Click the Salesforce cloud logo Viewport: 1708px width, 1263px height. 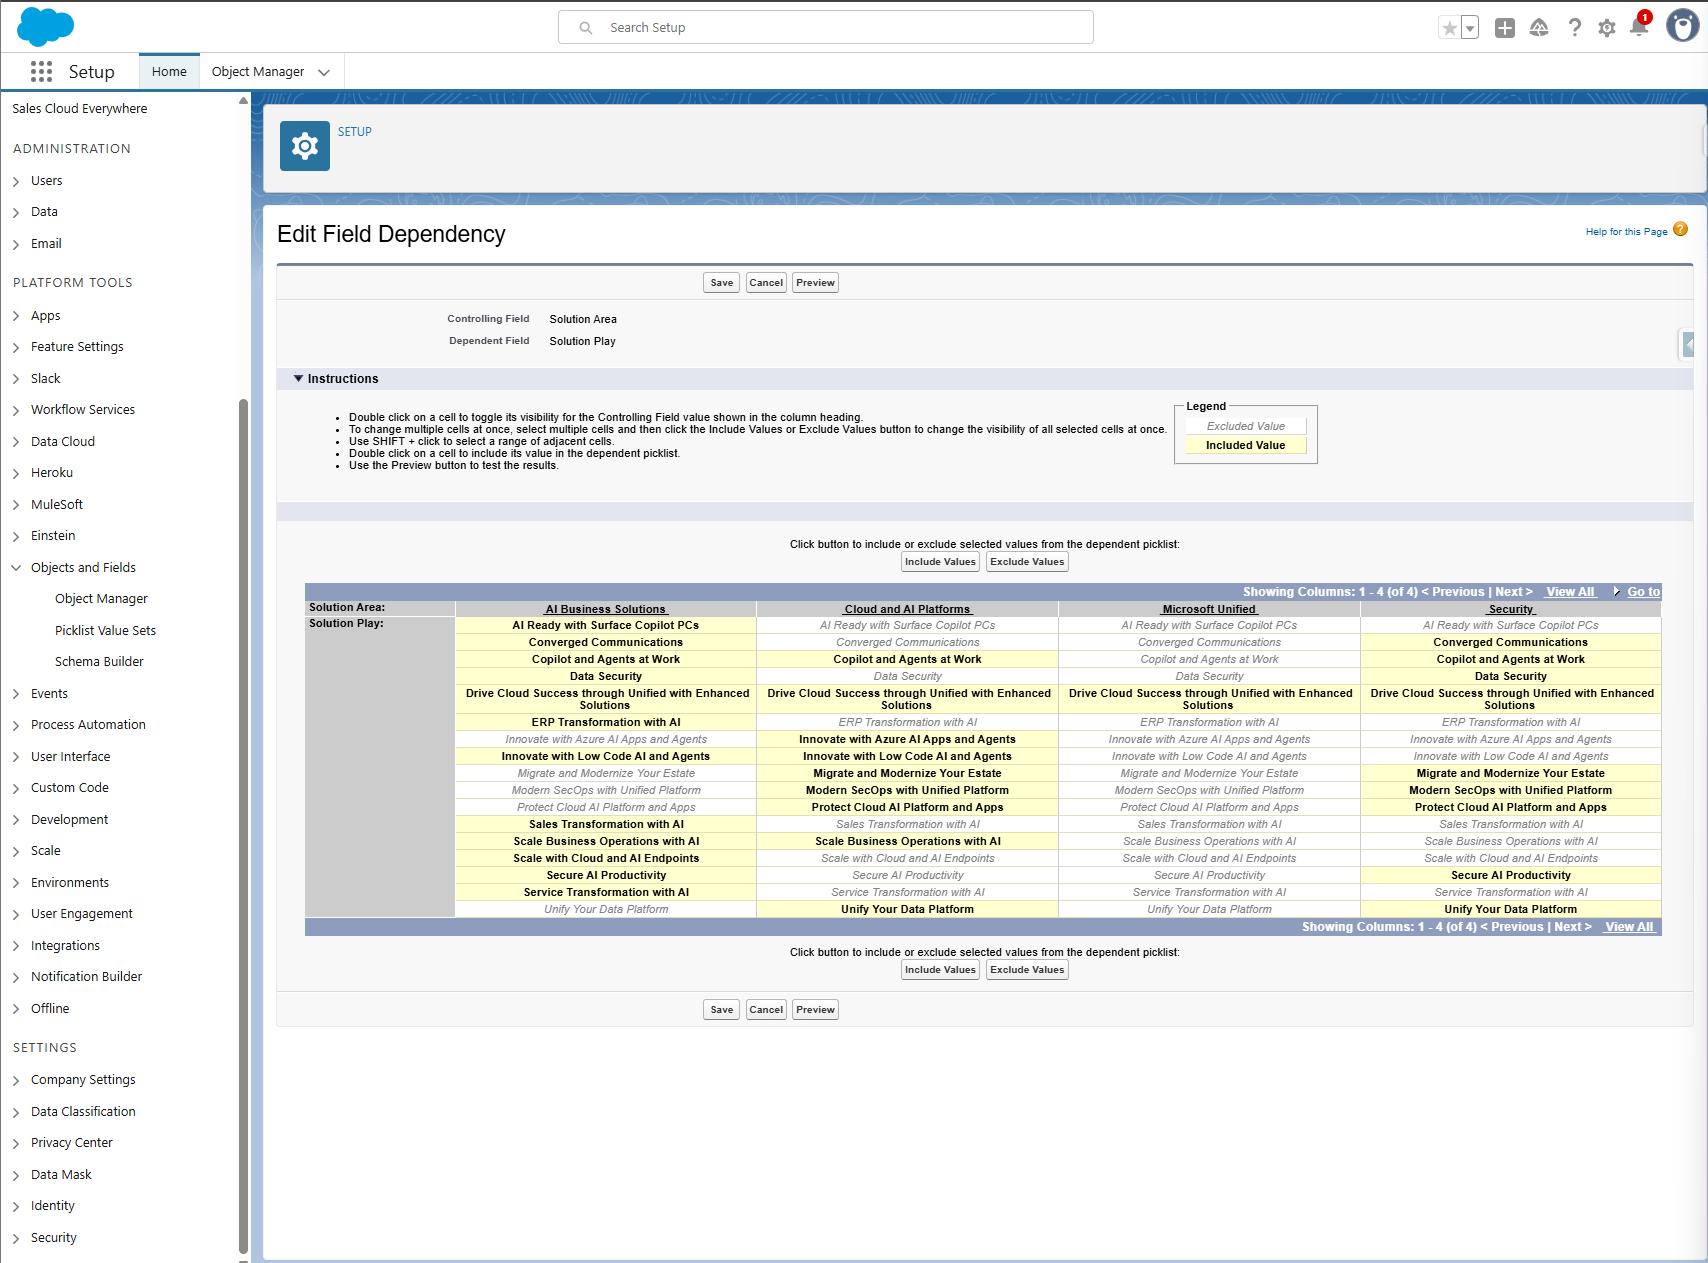click(x=45, y=27)
